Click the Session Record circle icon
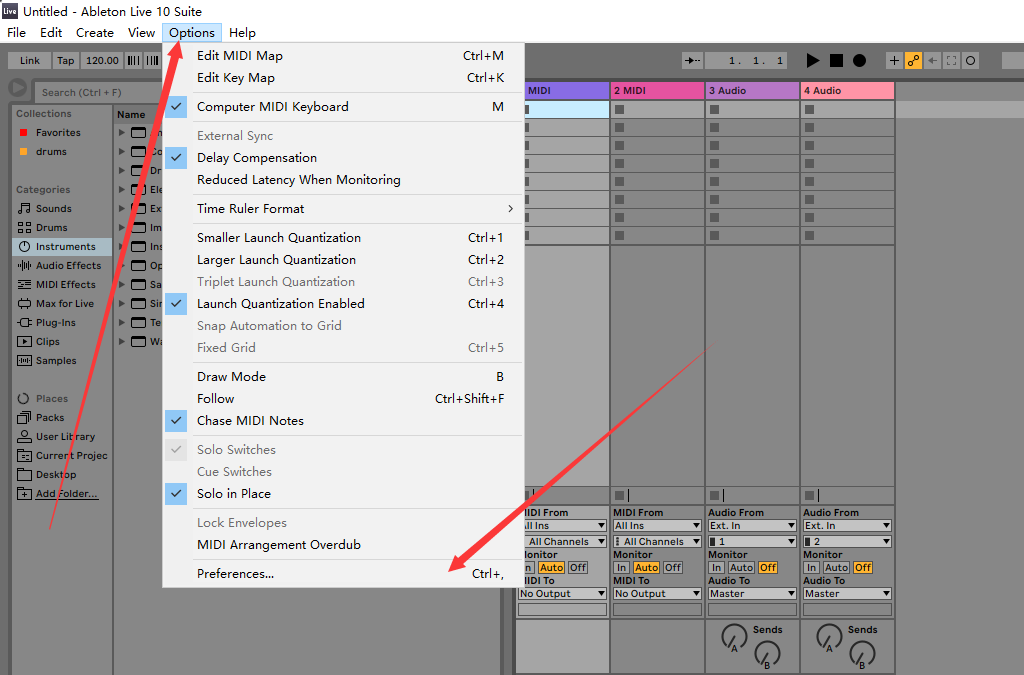Image resolution: width=1024 pixels, height=675 pixels. tap(970, 61)
